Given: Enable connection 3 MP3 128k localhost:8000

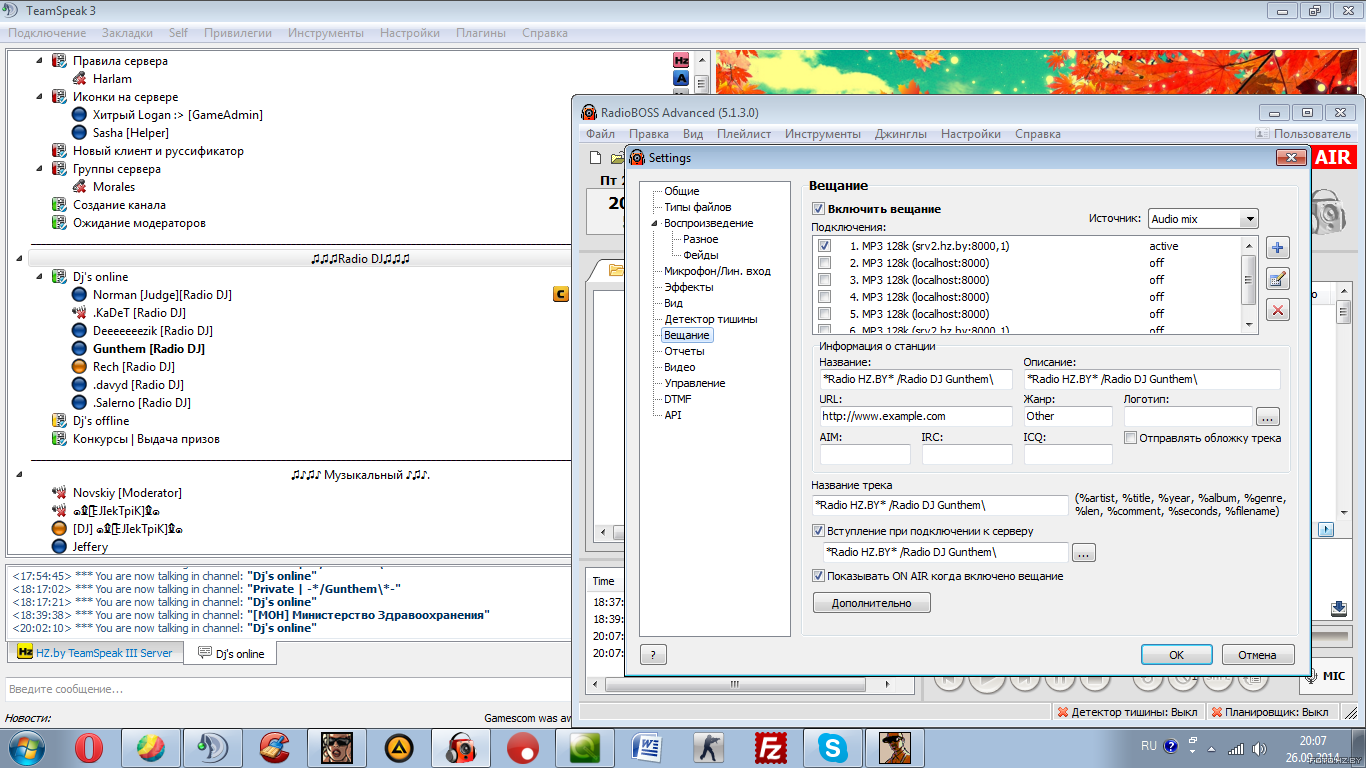Looking at the screenshot, I should (x=824, y=280).
